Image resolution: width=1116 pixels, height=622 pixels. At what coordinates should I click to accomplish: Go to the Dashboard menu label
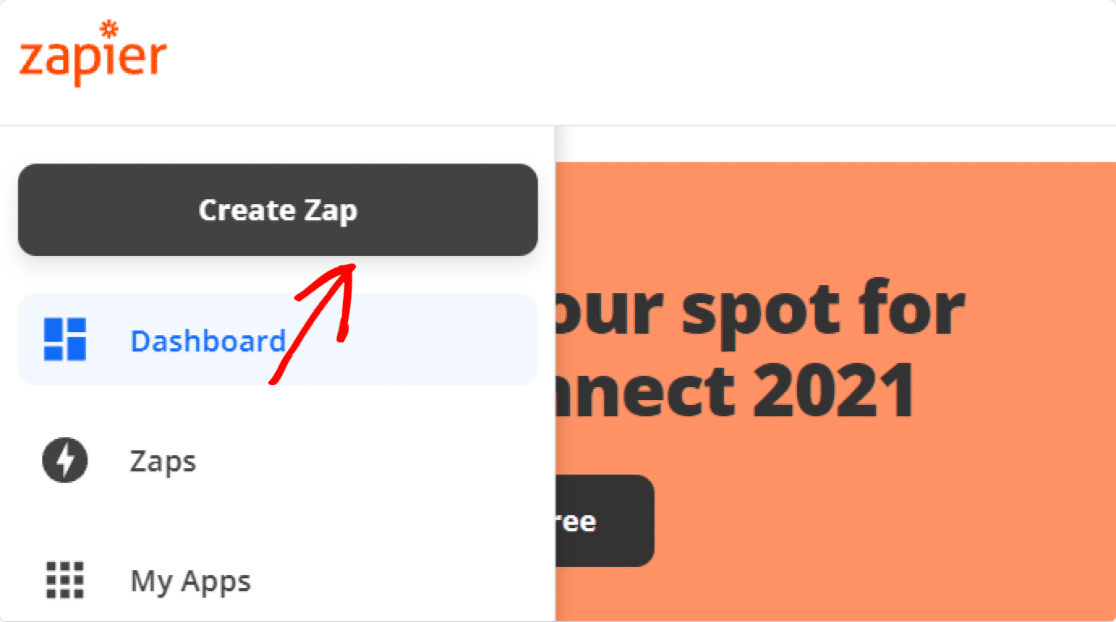pyautogui.click(x=208, y=341)
